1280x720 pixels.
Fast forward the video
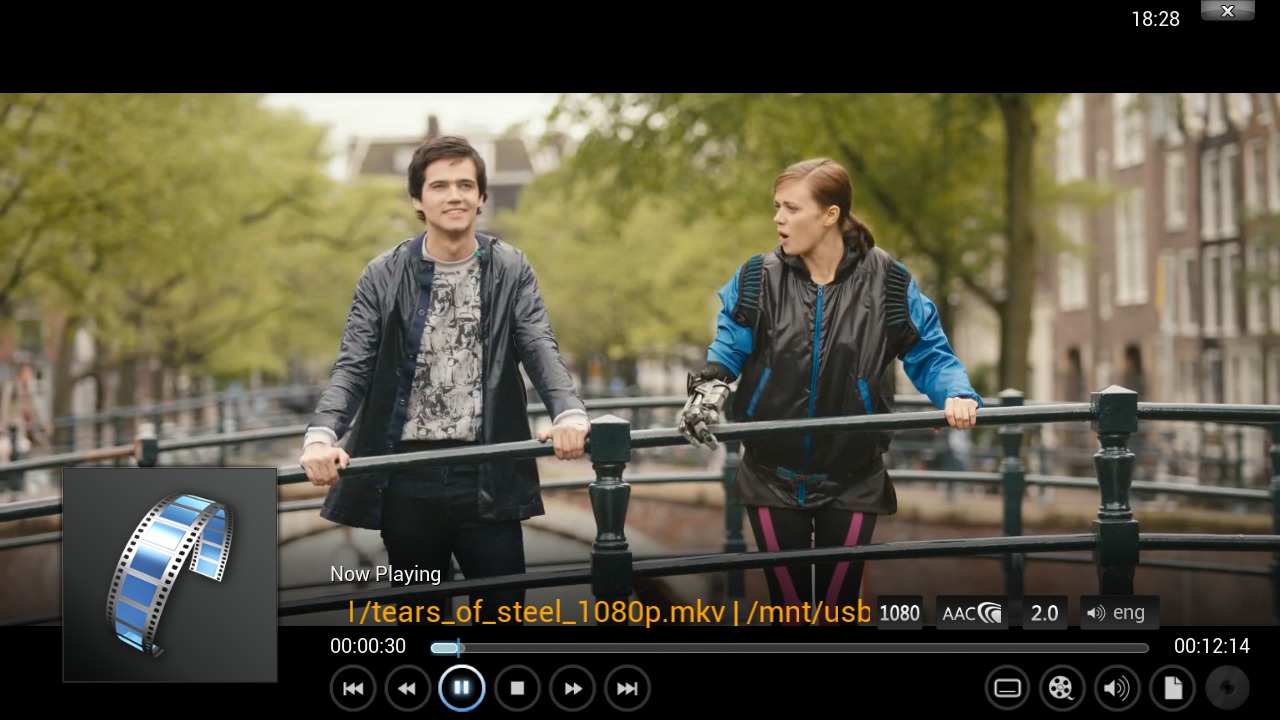pos(572,688)
